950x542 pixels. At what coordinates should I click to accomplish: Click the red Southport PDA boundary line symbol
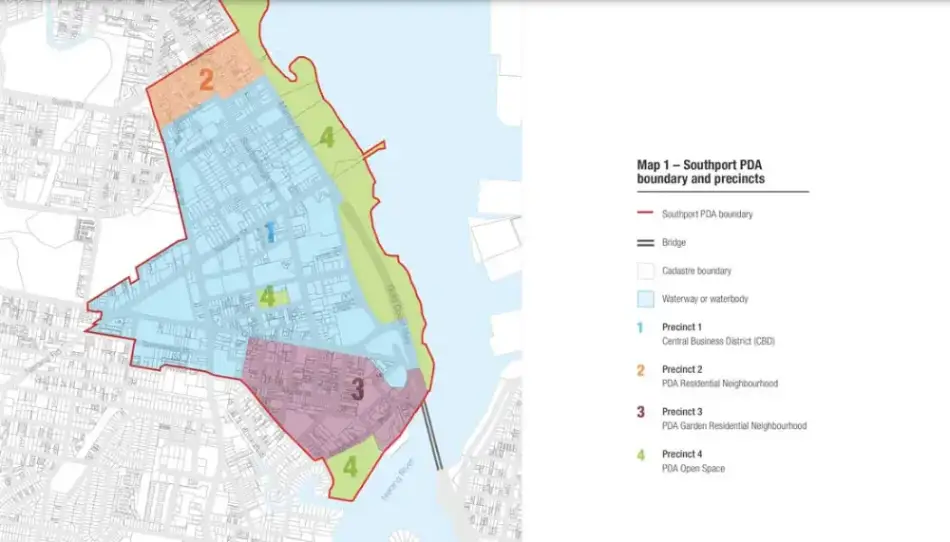[645, 213]
